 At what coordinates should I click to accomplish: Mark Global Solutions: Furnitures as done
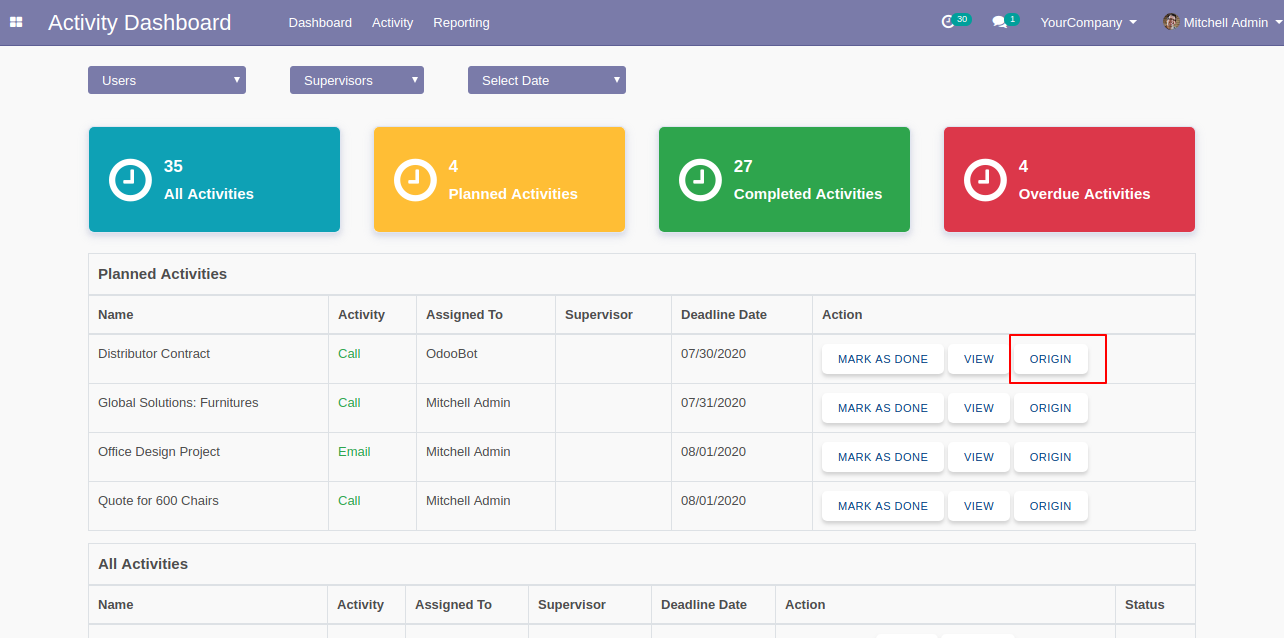(x=883, y=408)
